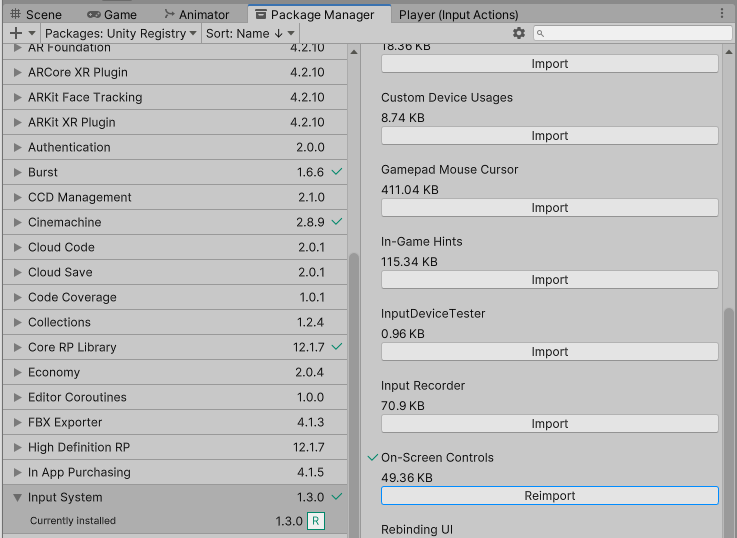This screenshot has width=737, height=538.
Task: Open the Player (Input Actions) tab
Action: [x=459, y=15]
